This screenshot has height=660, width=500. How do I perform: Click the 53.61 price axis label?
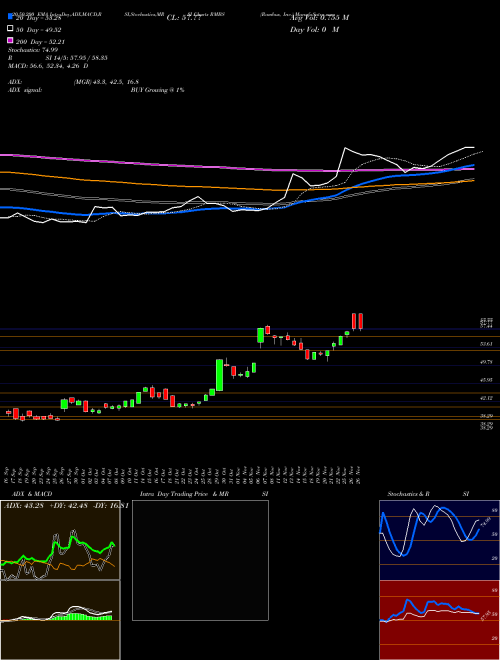click(x=487, y=344)
